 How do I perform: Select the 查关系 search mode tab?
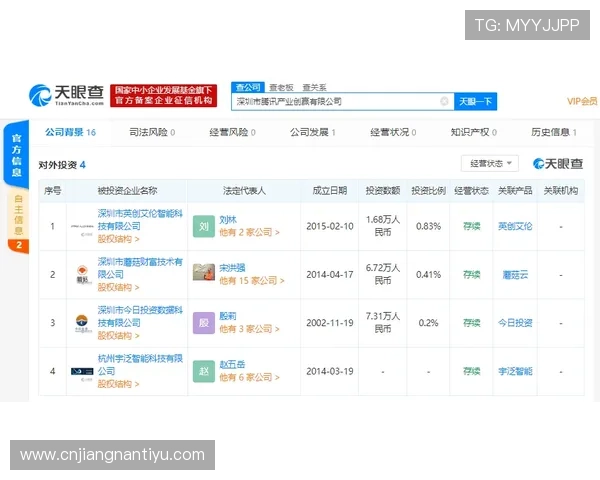tap(314, 88)
